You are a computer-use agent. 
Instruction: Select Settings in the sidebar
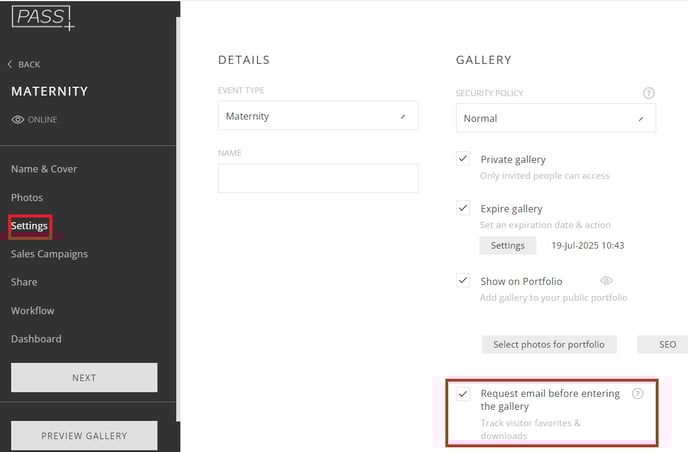(x=29, y=226)
